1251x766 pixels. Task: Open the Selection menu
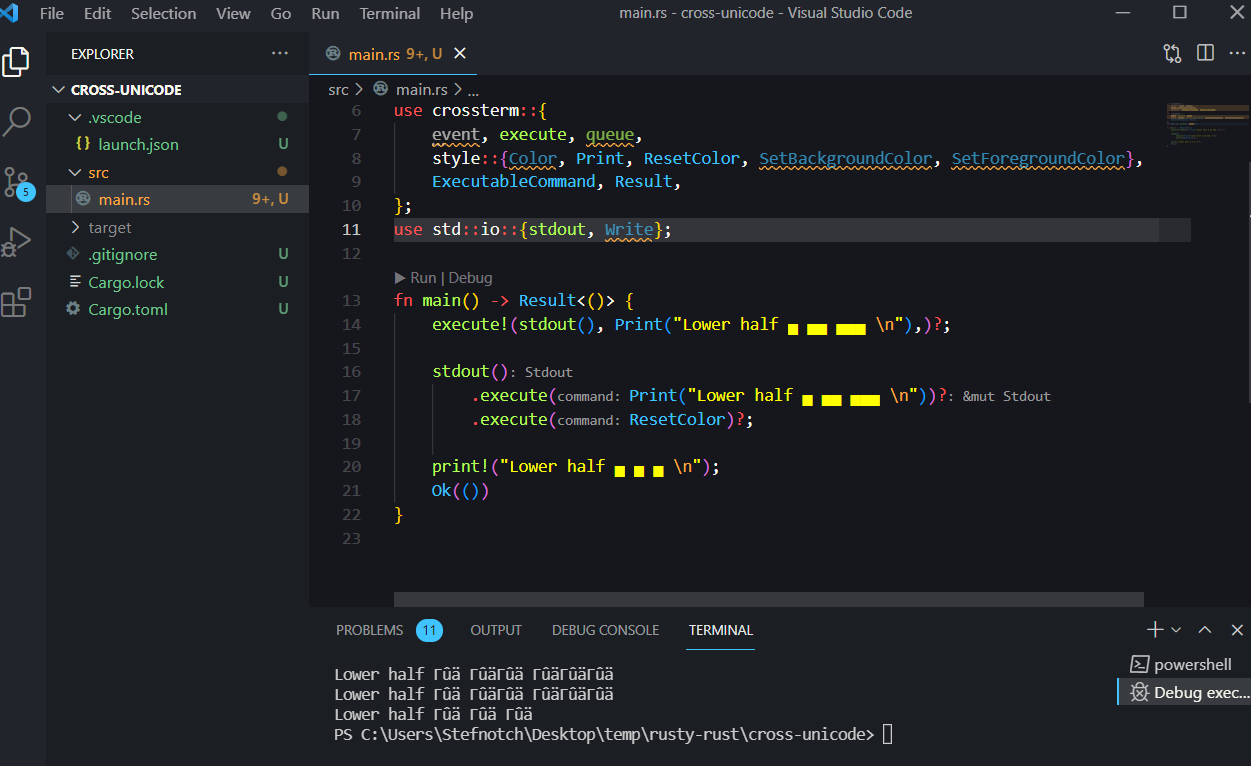coord(163,13)
